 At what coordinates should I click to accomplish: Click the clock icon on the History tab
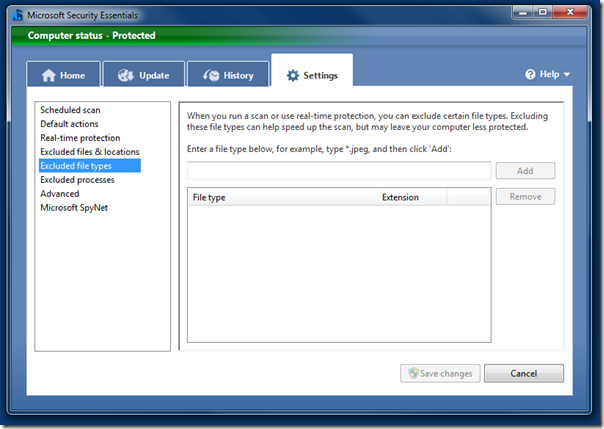[x=211, y=75]
